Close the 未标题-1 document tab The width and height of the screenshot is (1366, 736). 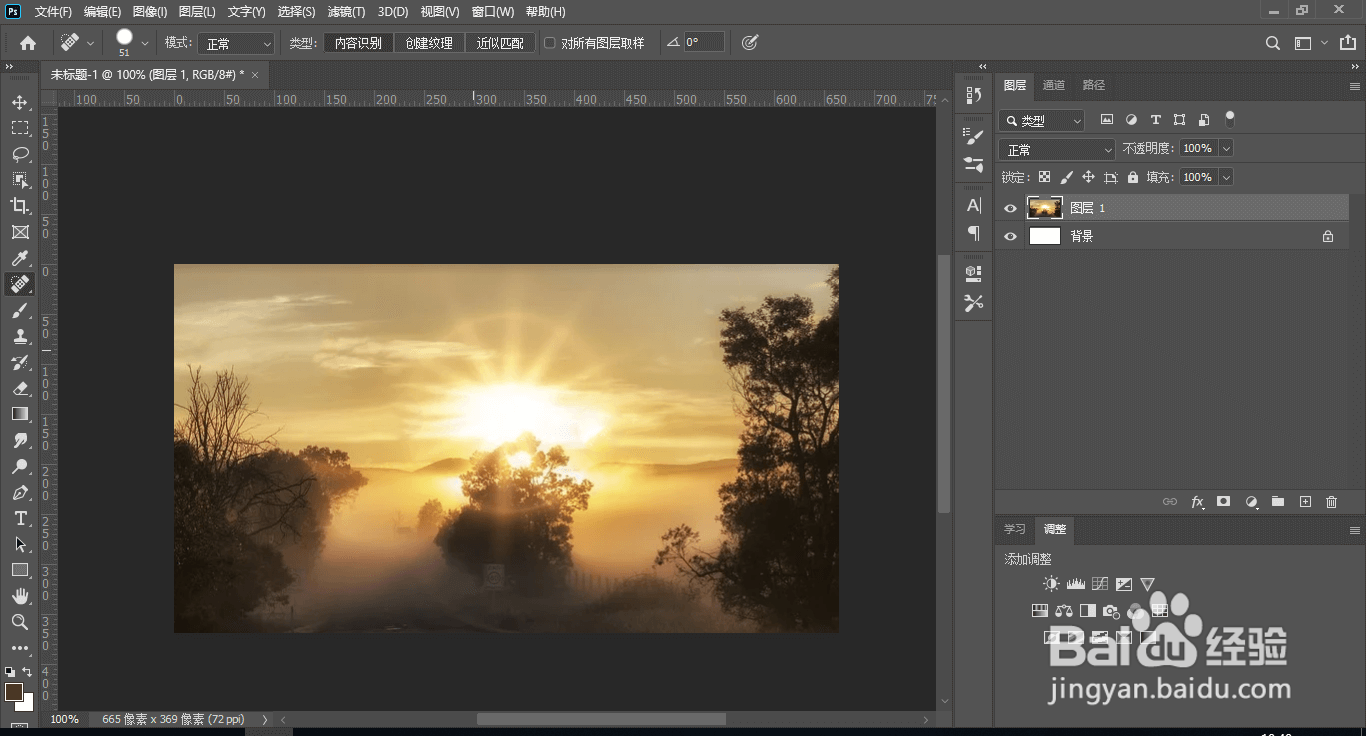[x=255, y=75]
